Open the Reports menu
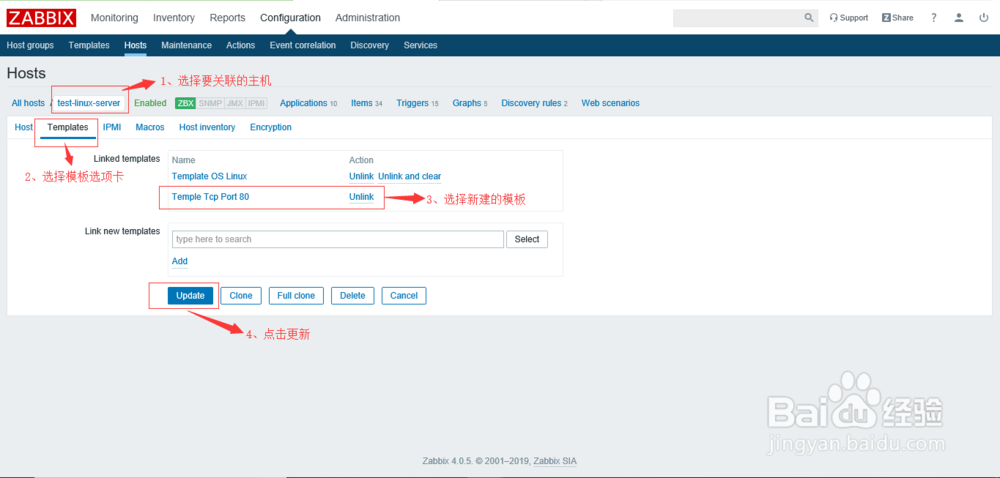The image size is (1000, 478). coord(228,18)
